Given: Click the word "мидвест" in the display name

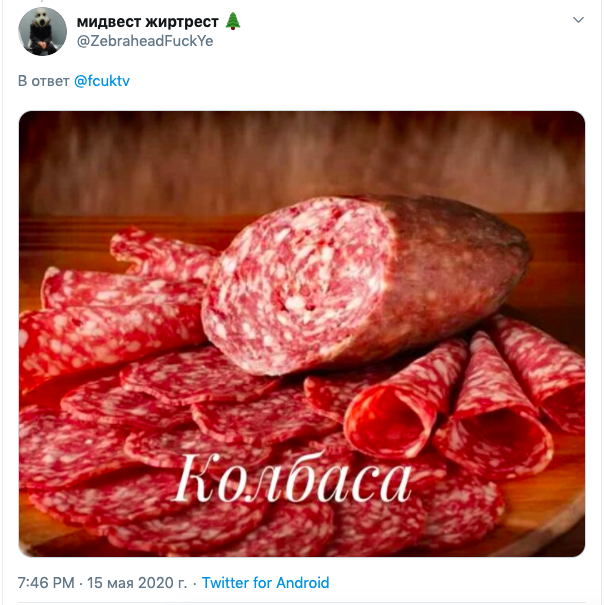Looking at the screenshot, I should tap(111, 22).
